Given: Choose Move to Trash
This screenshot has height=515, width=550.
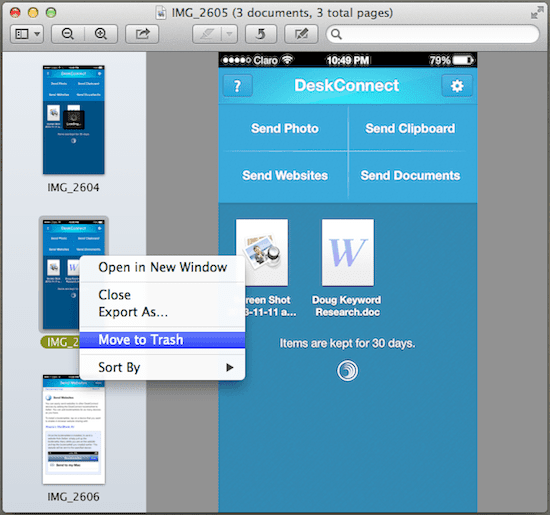Looking at the screenshot, I should 162,340.
